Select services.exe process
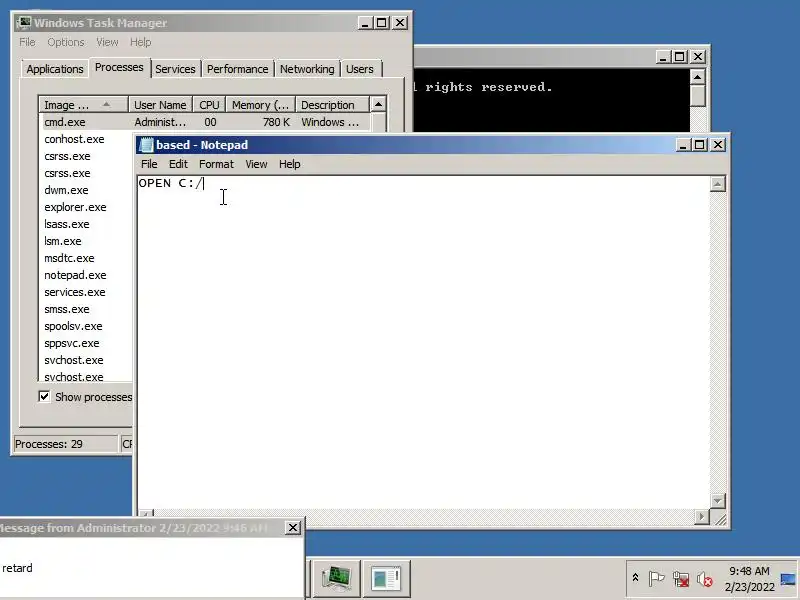 pos(74,292)
